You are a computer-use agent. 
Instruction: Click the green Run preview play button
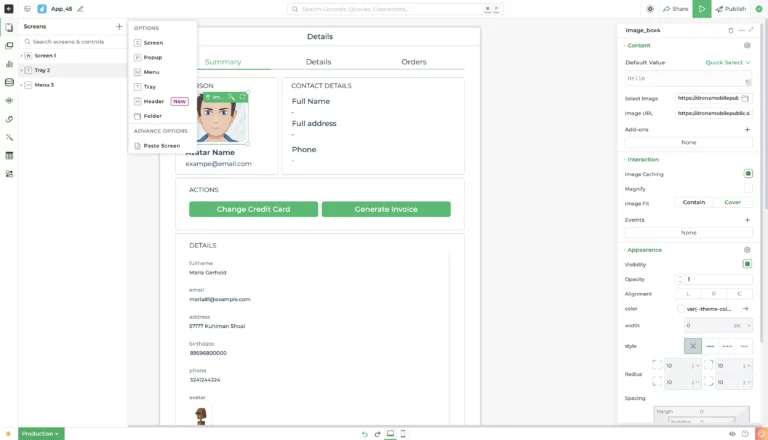click(x=701, y=9)
